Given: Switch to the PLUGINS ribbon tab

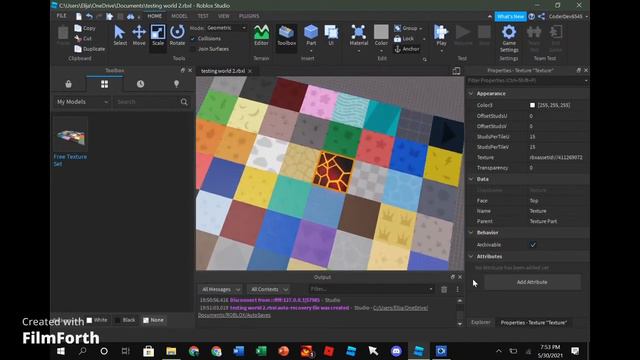Looking at the screenshot, I should coord(249,16).
